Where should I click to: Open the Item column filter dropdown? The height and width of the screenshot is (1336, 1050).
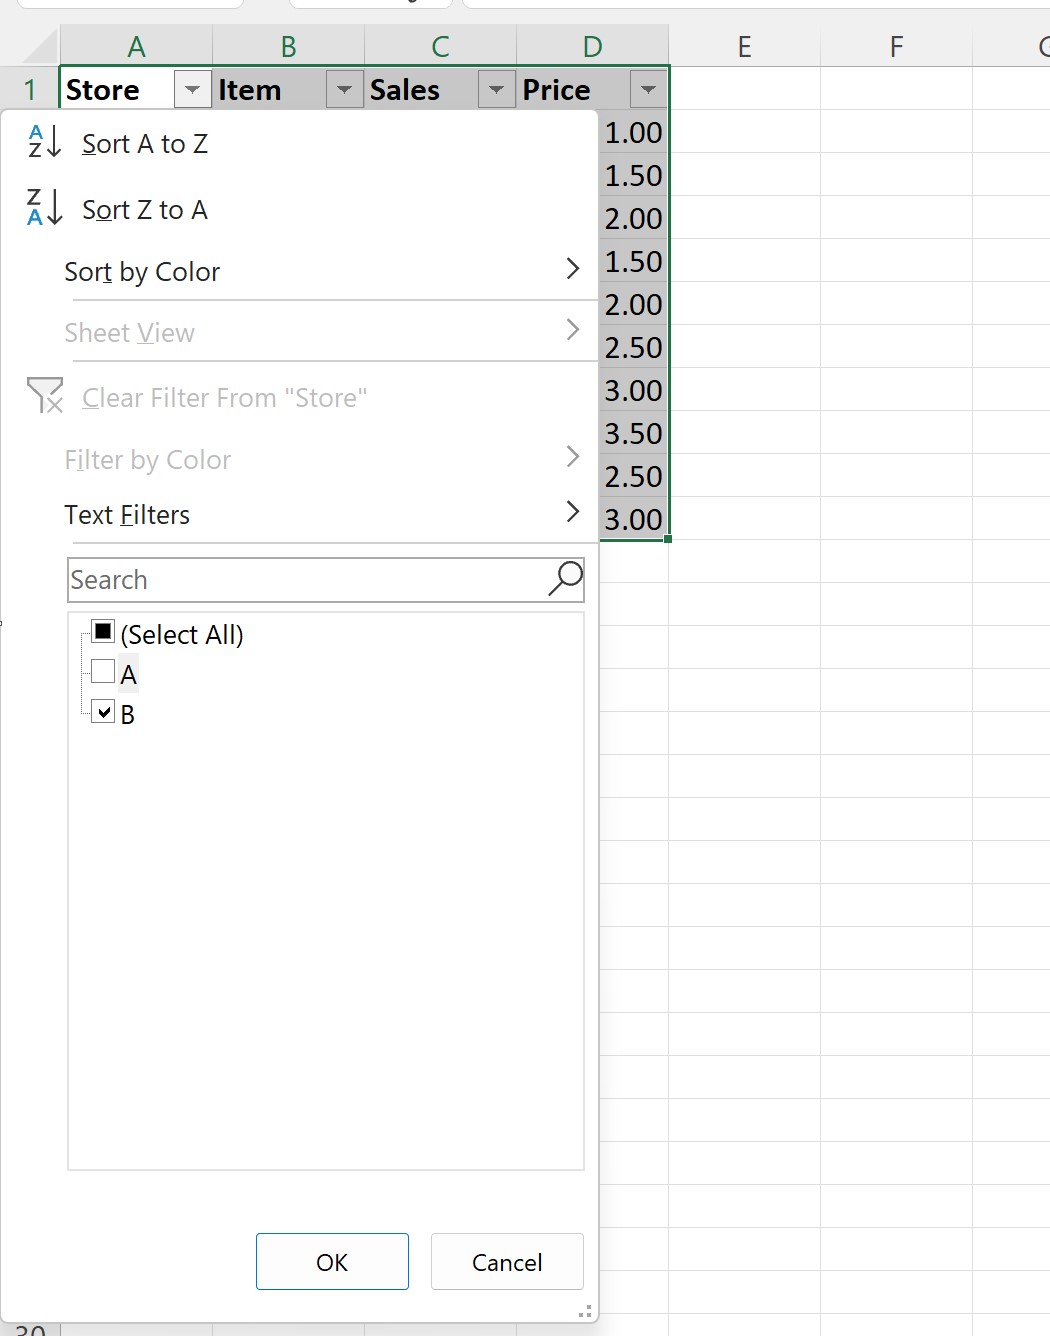(344, 90)
